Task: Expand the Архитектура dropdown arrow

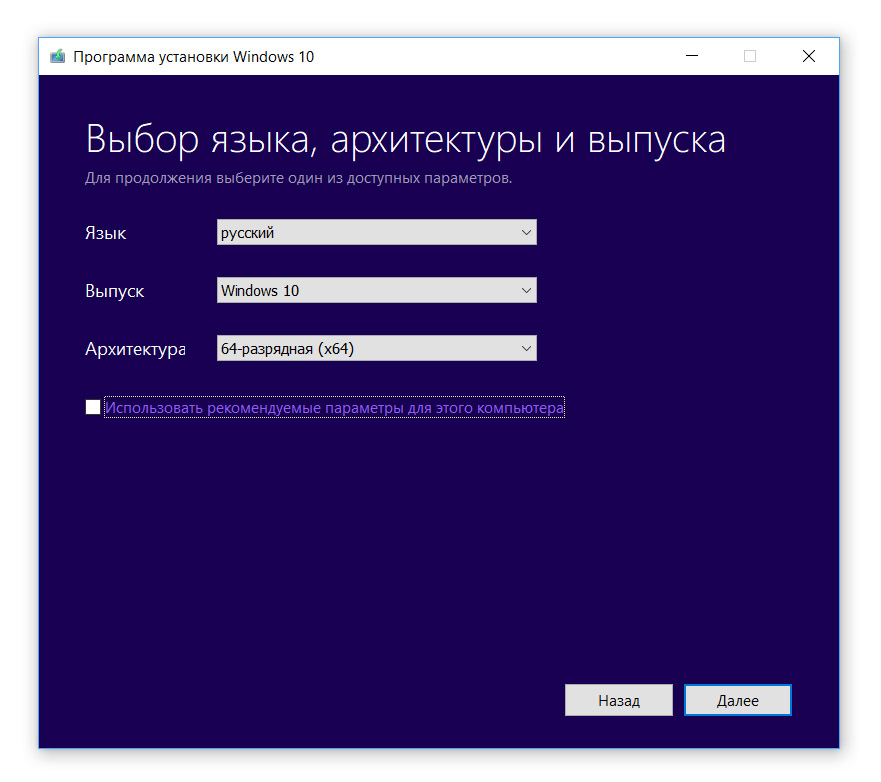Action: pos(526,349)
